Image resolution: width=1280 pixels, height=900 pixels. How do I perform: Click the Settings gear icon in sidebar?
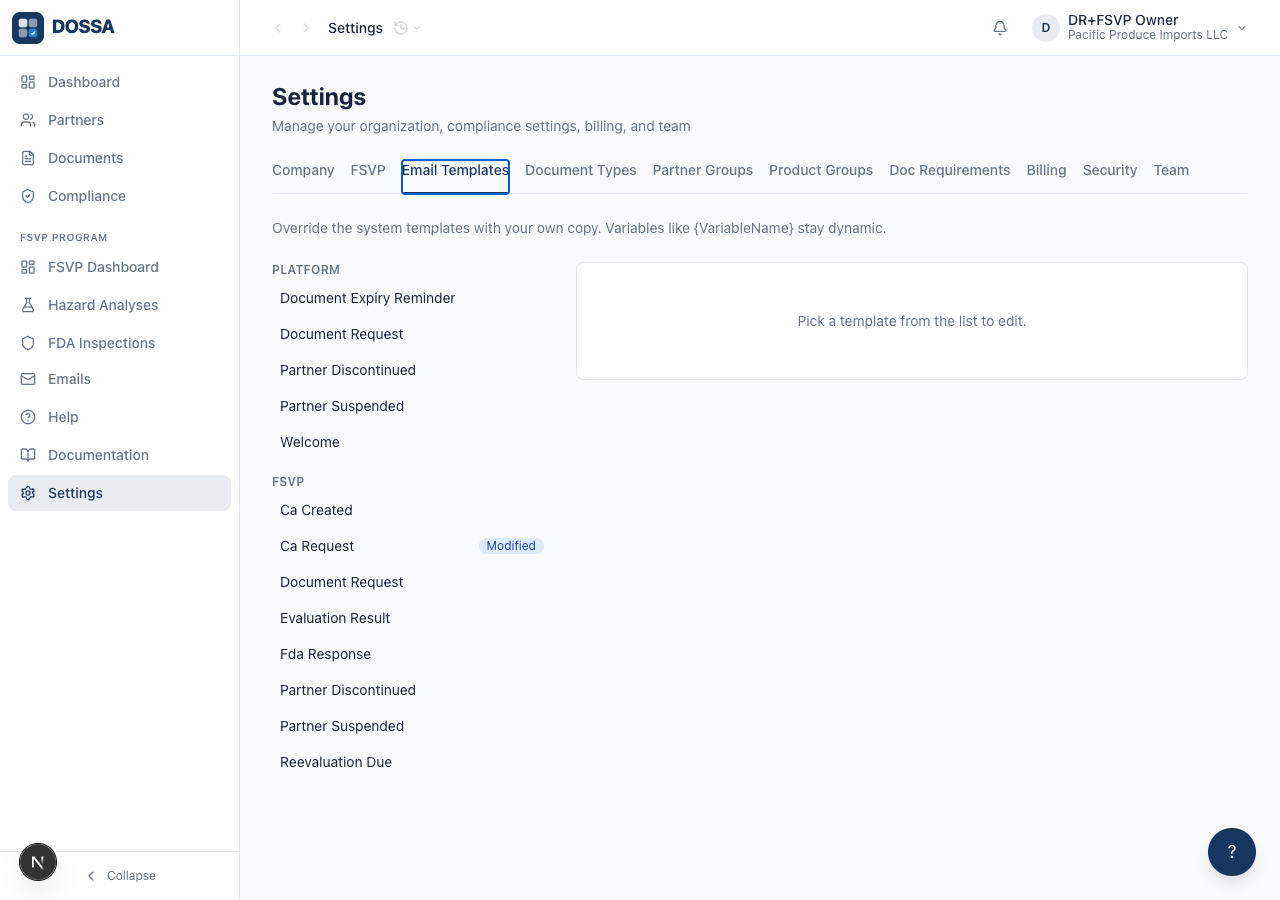28,493
